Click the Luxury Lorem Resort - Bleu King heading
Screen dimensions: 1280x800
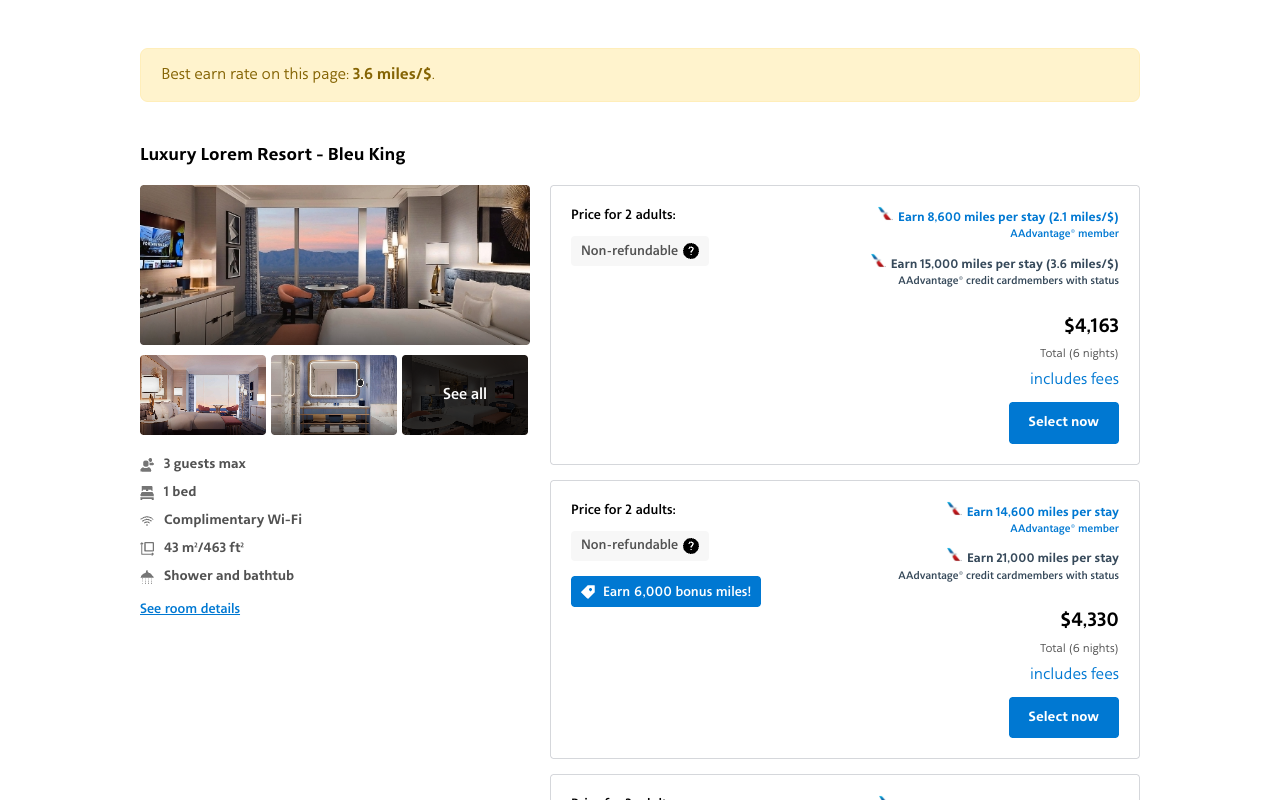(x=273, y=154)
